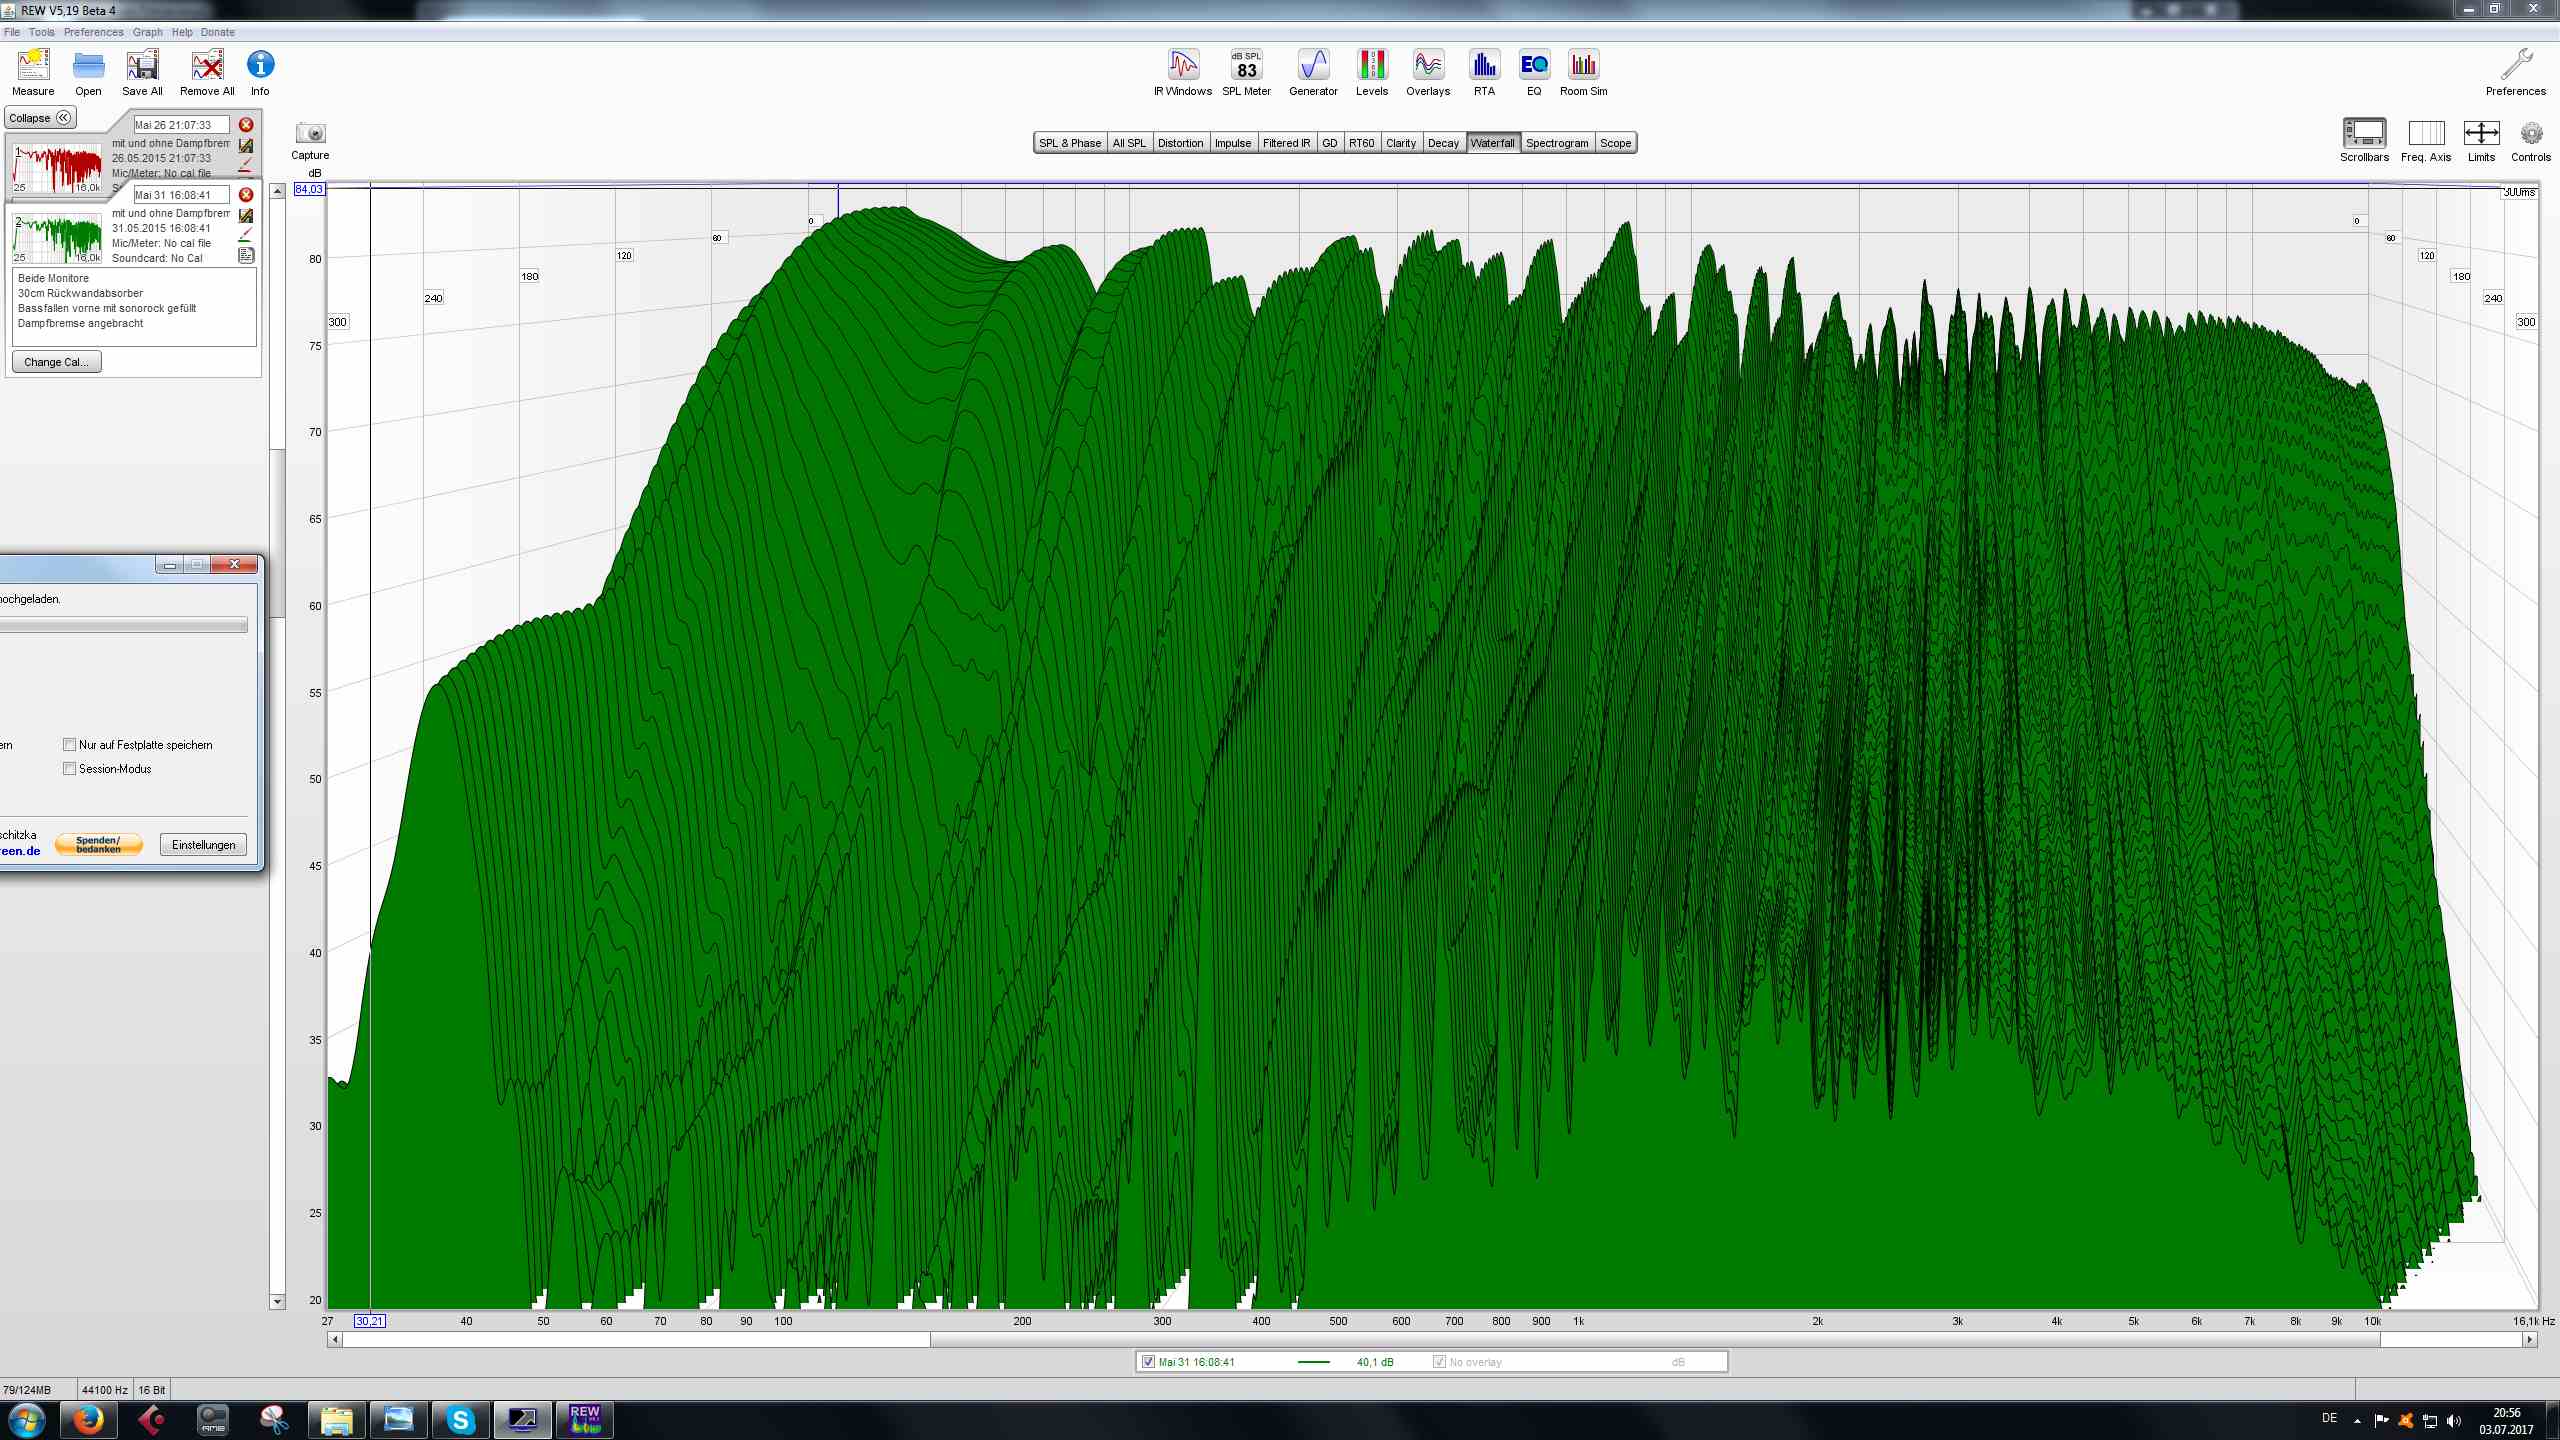Click the Change Cal... button

[57, 362]
